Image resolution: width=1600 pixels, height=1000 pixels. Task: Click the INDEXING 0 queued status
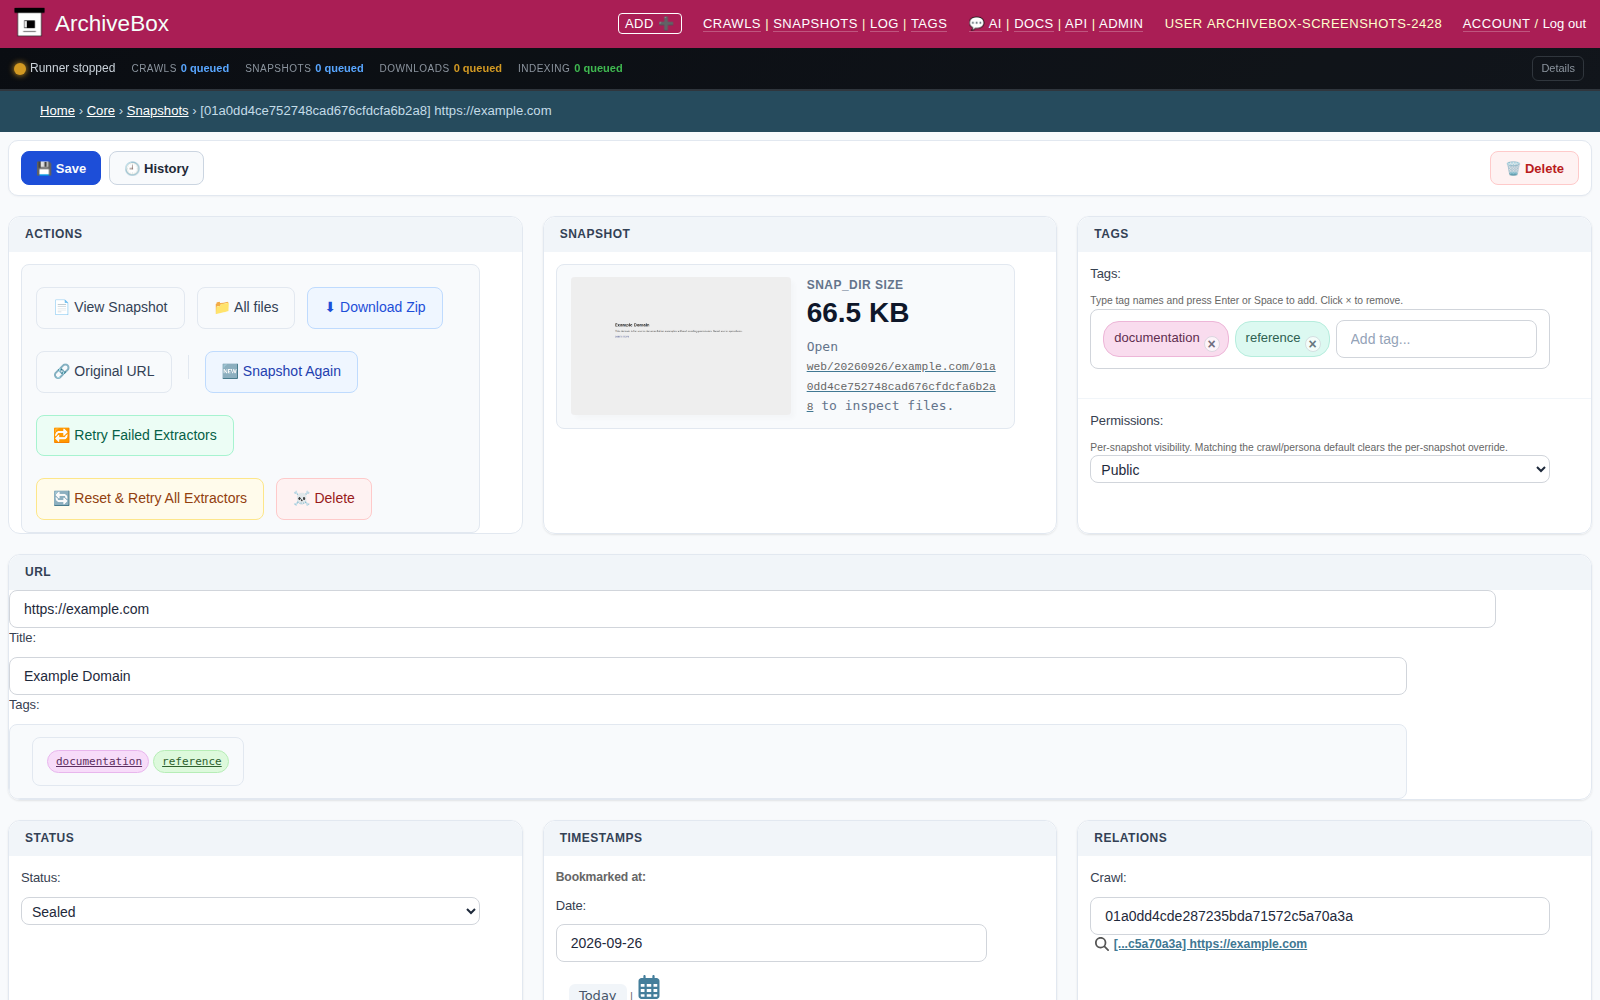570,68
